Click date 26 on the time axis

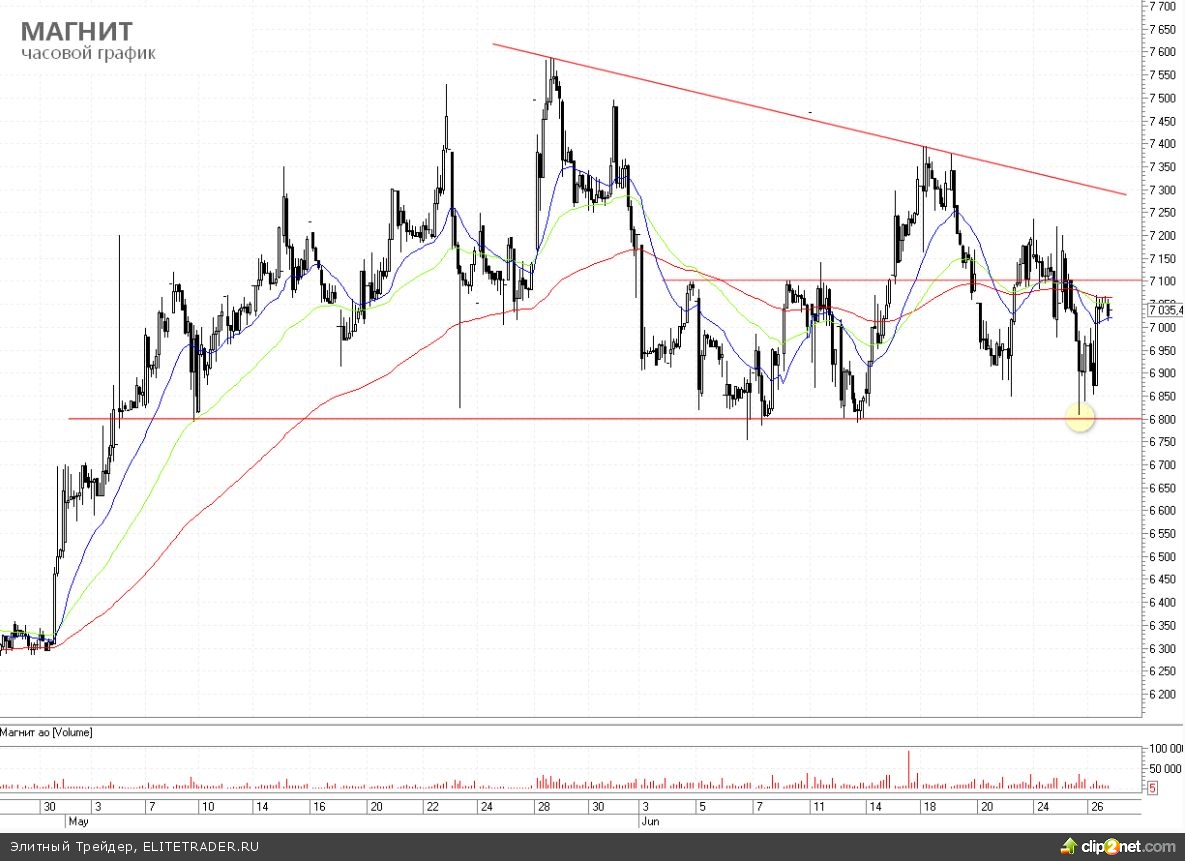(1096, 806)
